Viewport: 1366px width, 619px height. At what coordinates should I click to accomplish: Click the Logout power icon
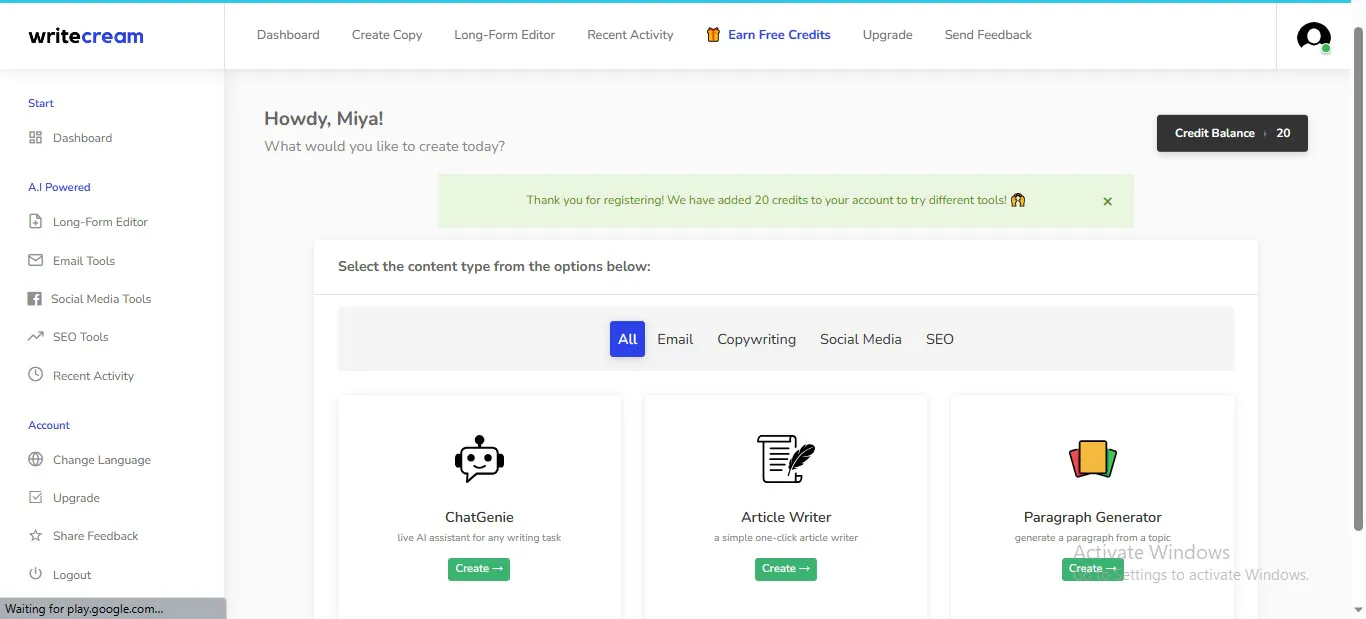pyautogui.click(x=36, y=574)
